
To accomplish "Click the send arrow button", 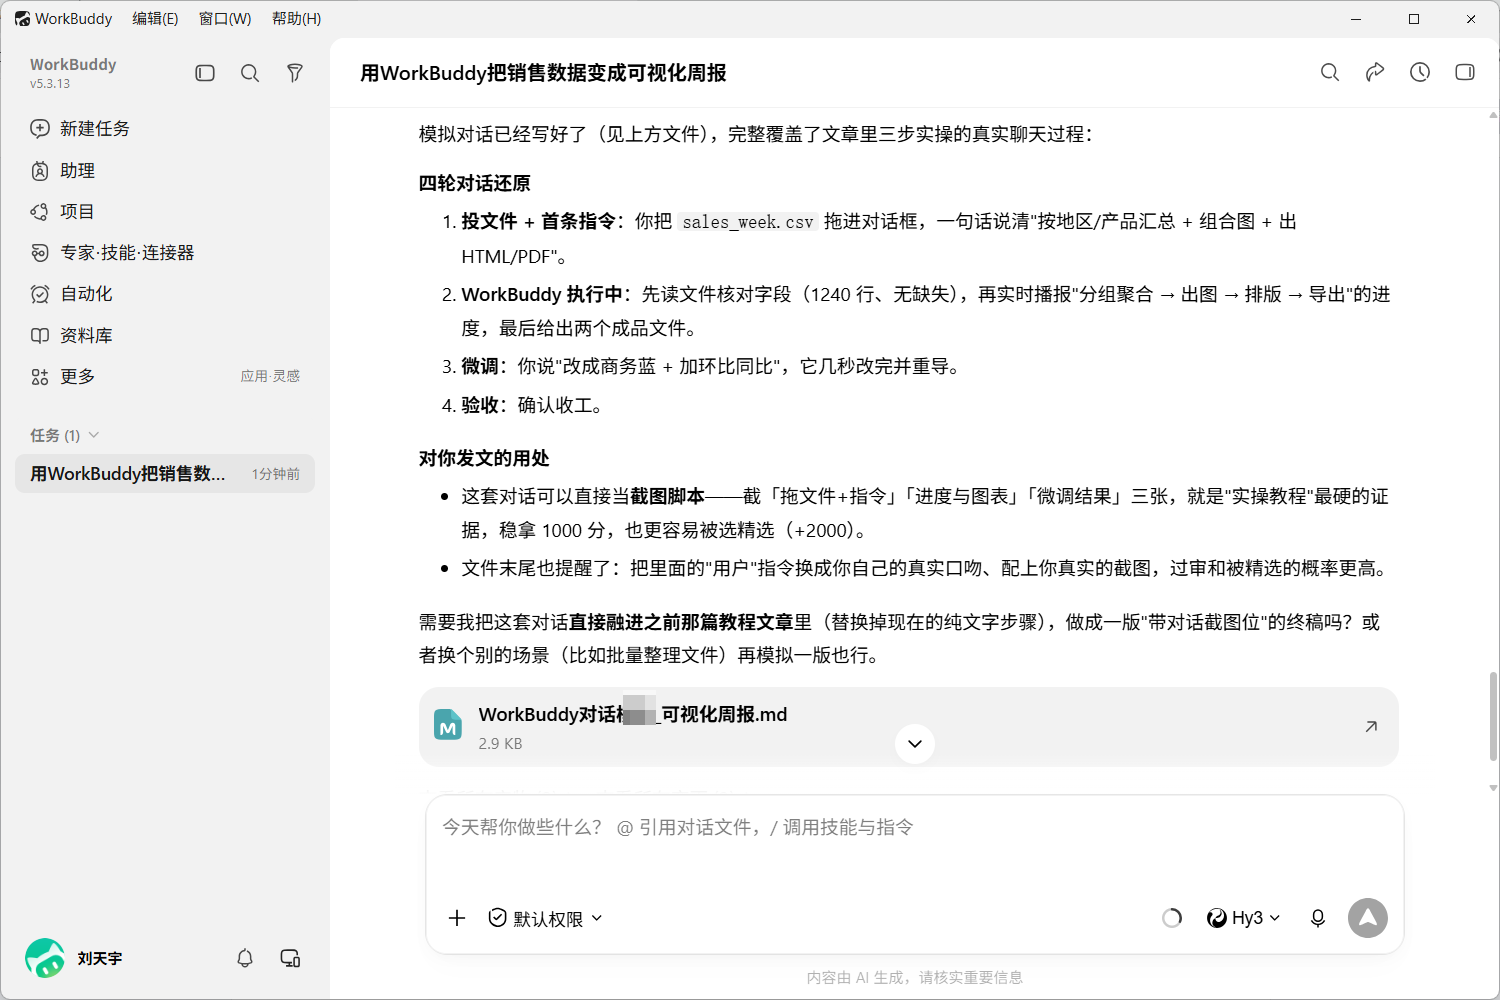I will (x=1368, y=918).
